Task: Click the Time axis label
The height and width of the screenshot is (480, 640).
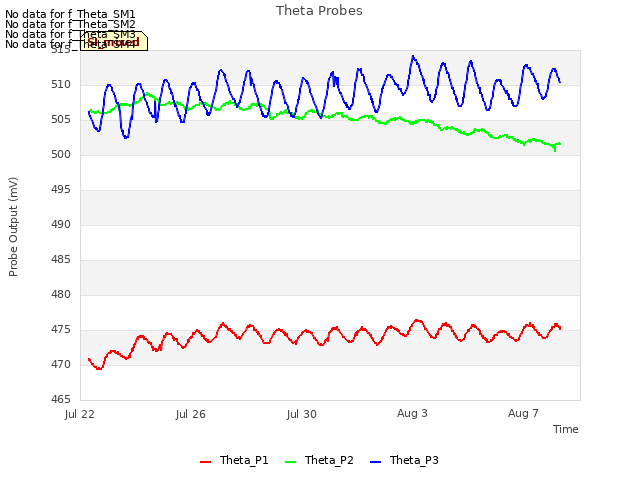Action: 566,429
